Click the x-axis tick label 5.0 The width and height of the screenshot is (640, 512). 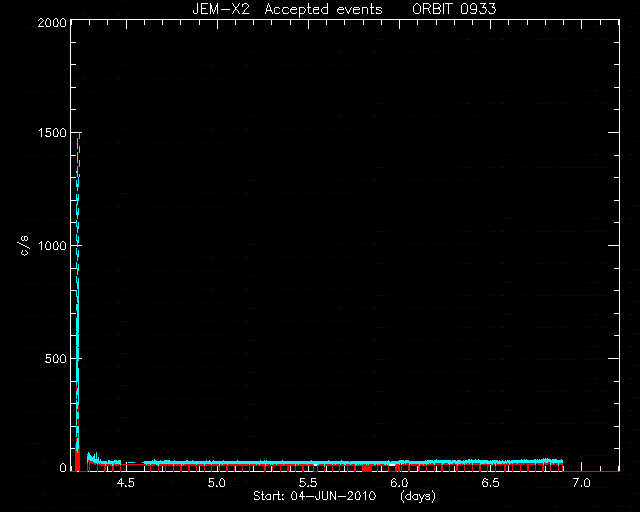point(217,483)
